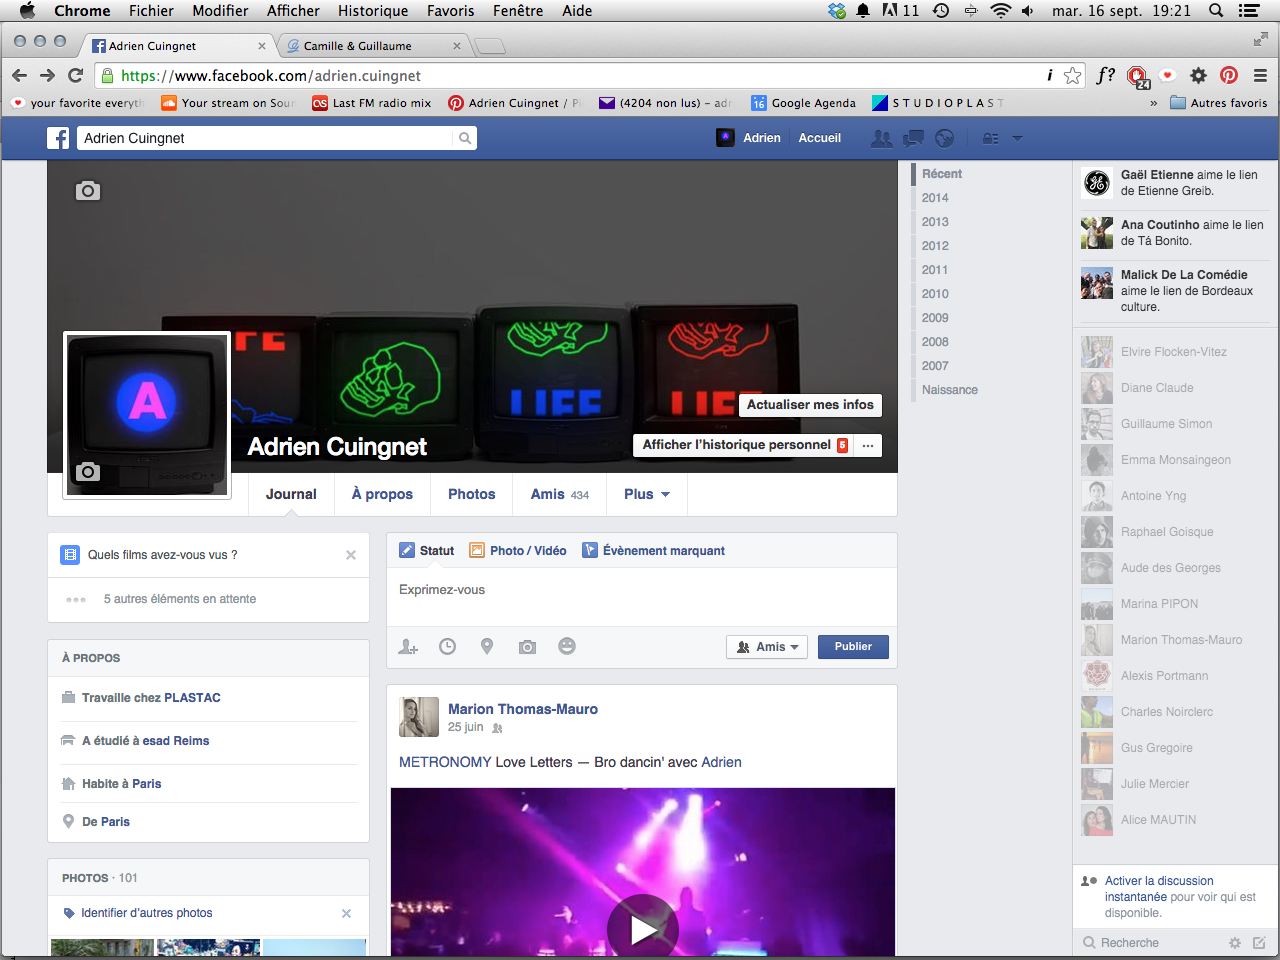
Task: Click Actualiser mes infos button
Action: [x=810, y=405]
